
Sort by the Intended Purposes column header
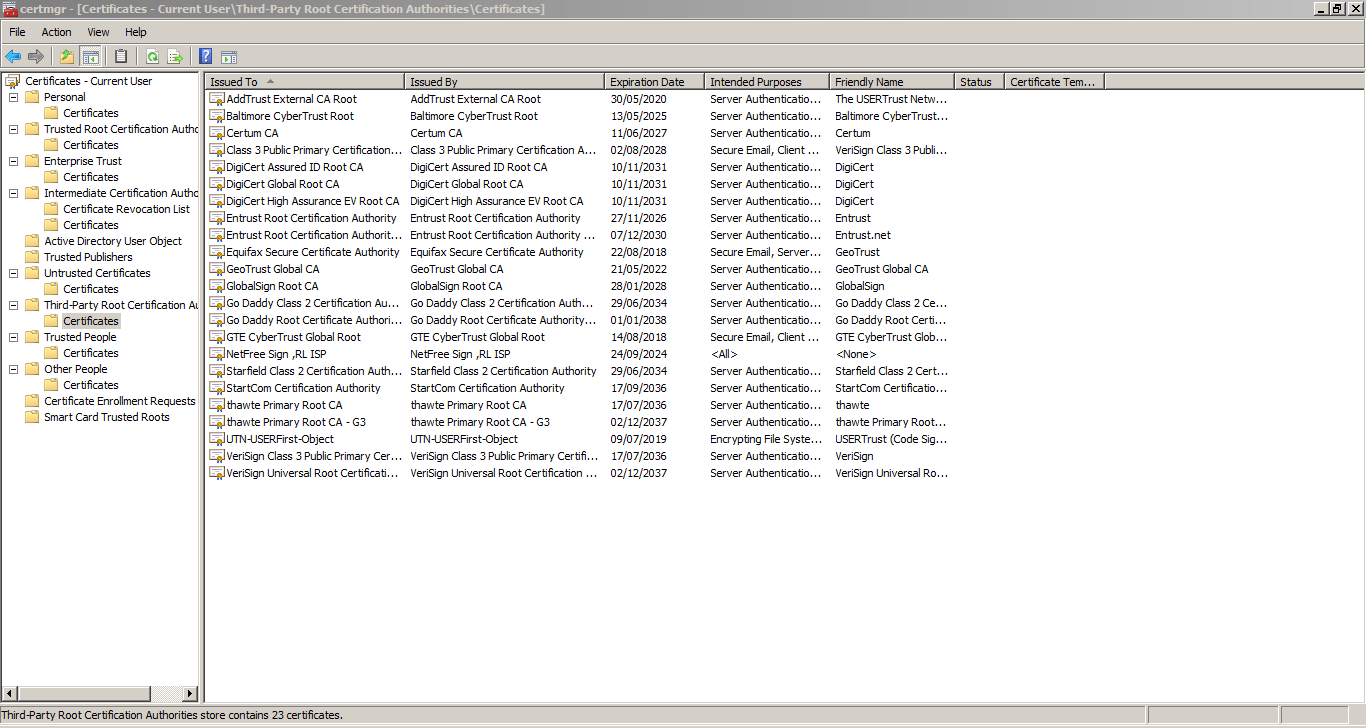click(x=767, y=82)
